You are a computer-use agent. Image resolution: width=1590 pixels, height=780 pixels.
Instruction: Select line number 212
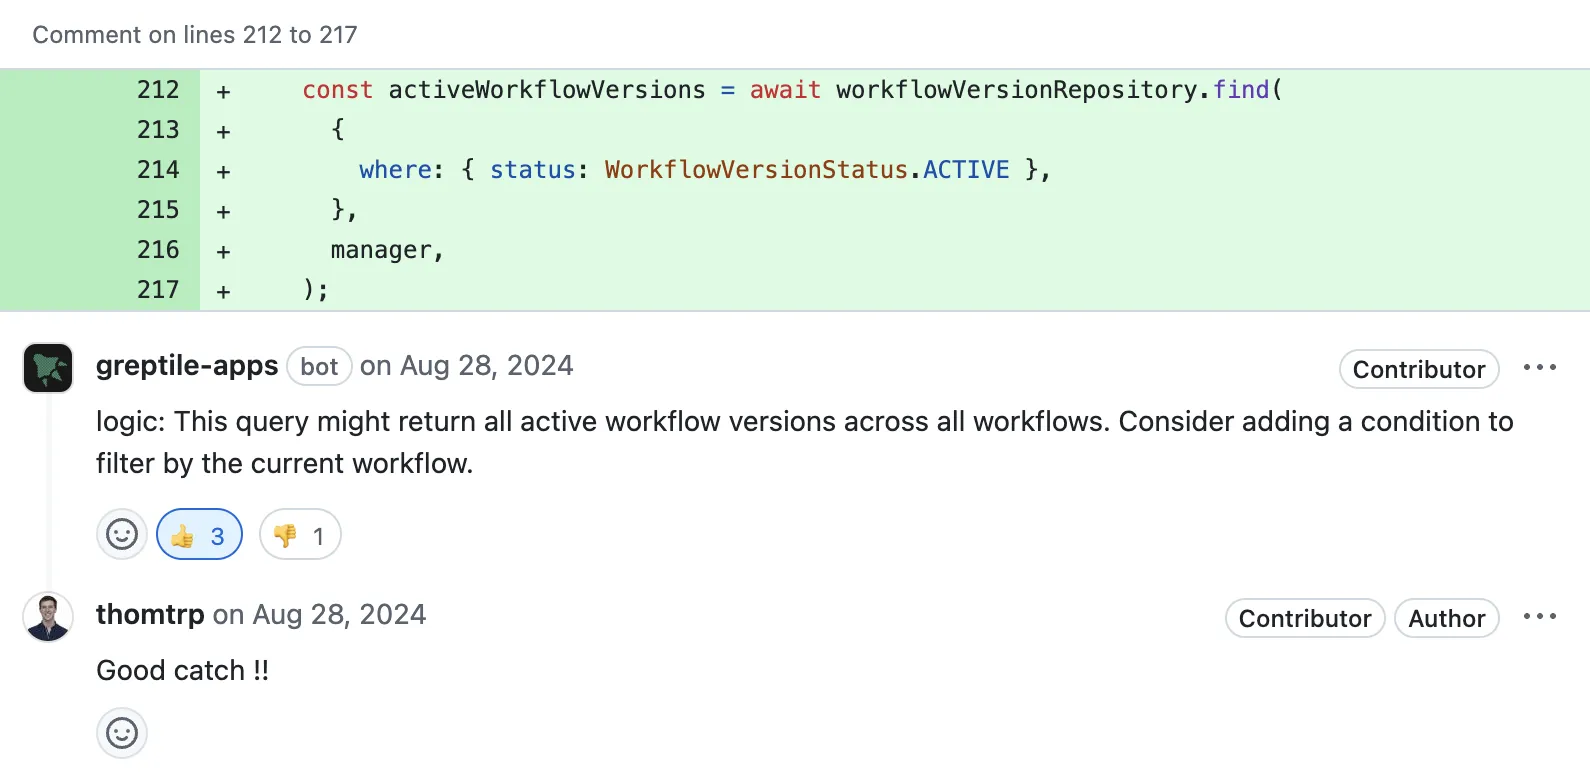point(158,90)
